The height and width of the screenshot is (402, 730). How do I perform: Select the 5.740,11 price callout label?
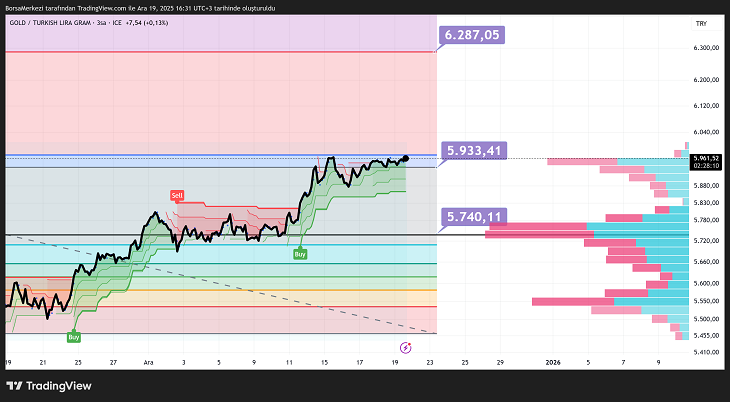coord(473,216)
